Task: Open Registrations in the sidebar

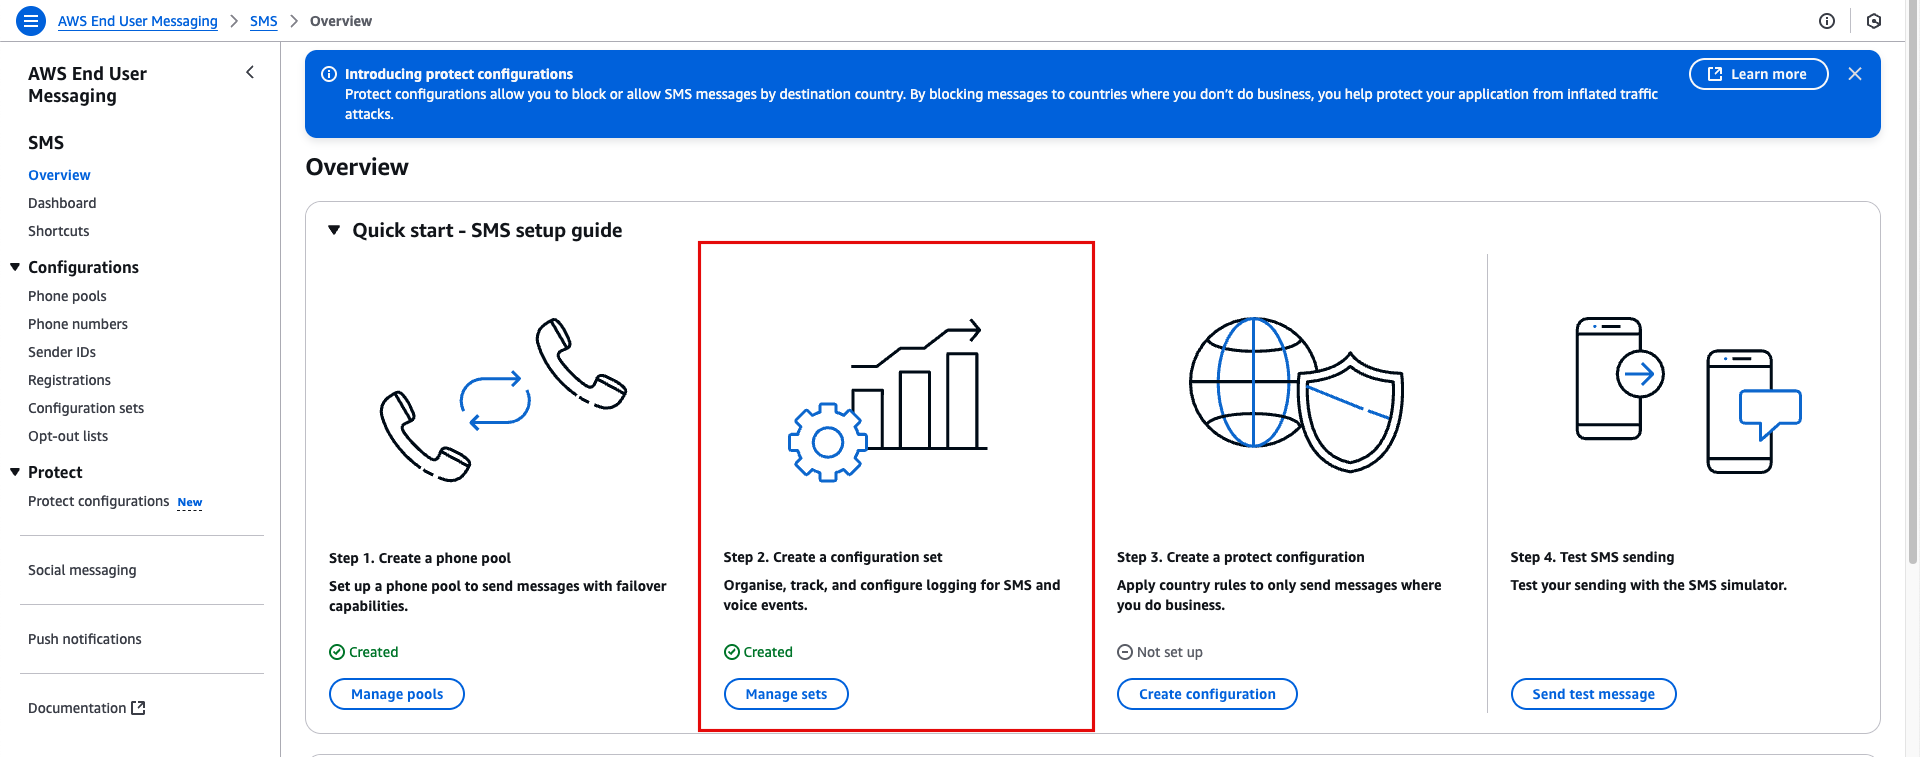Action: pyautogui.click(x=69, y=380)
